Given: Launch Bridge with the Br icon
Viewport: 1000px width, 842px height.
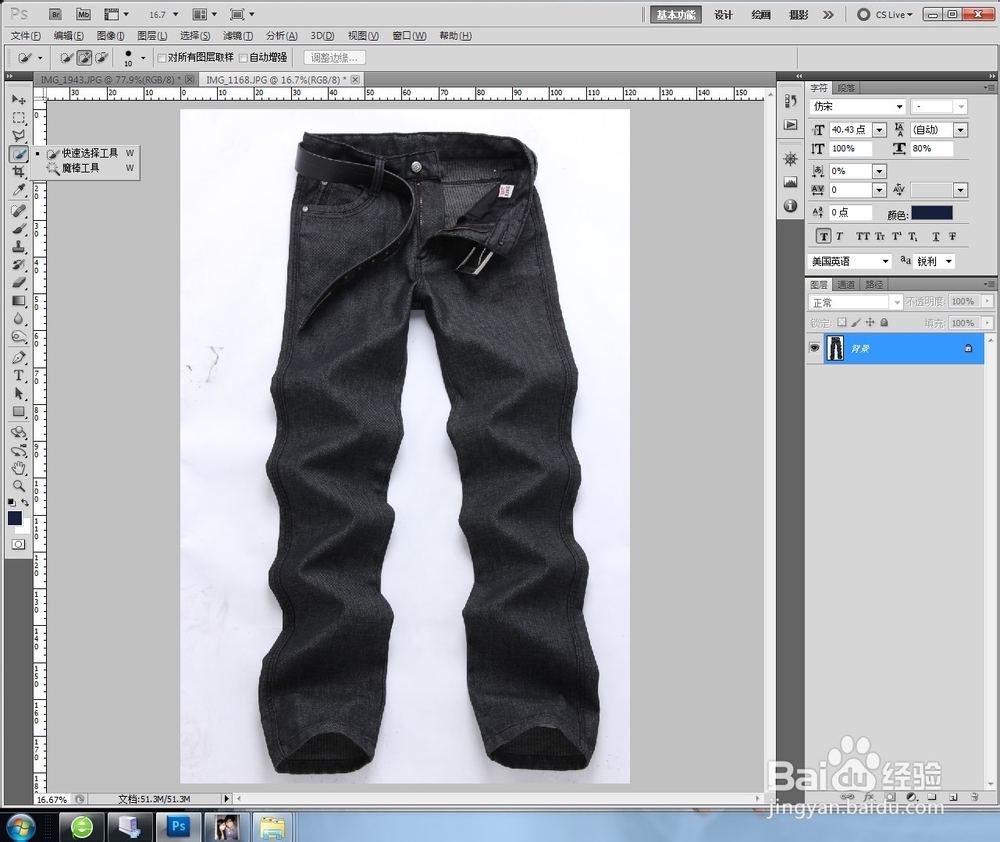Looking at the screenshot, I should coord(55,14).
